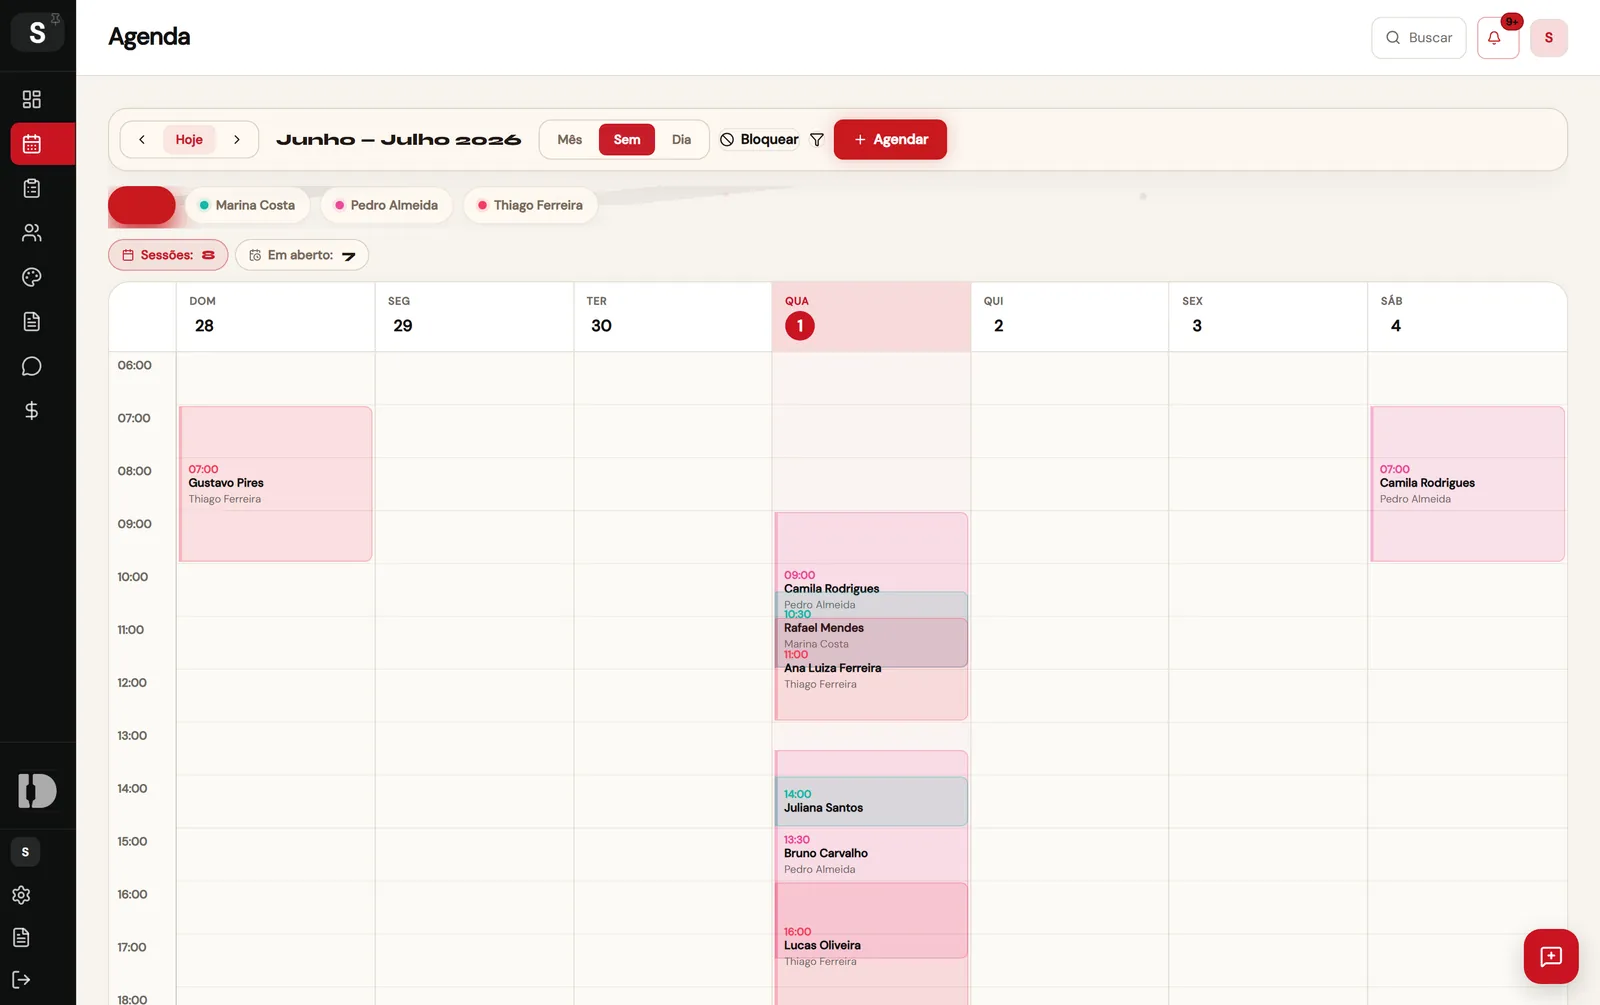Jump to today with Hoje
This screenshot has width=1600, height=1005.
tap(189, 140)
